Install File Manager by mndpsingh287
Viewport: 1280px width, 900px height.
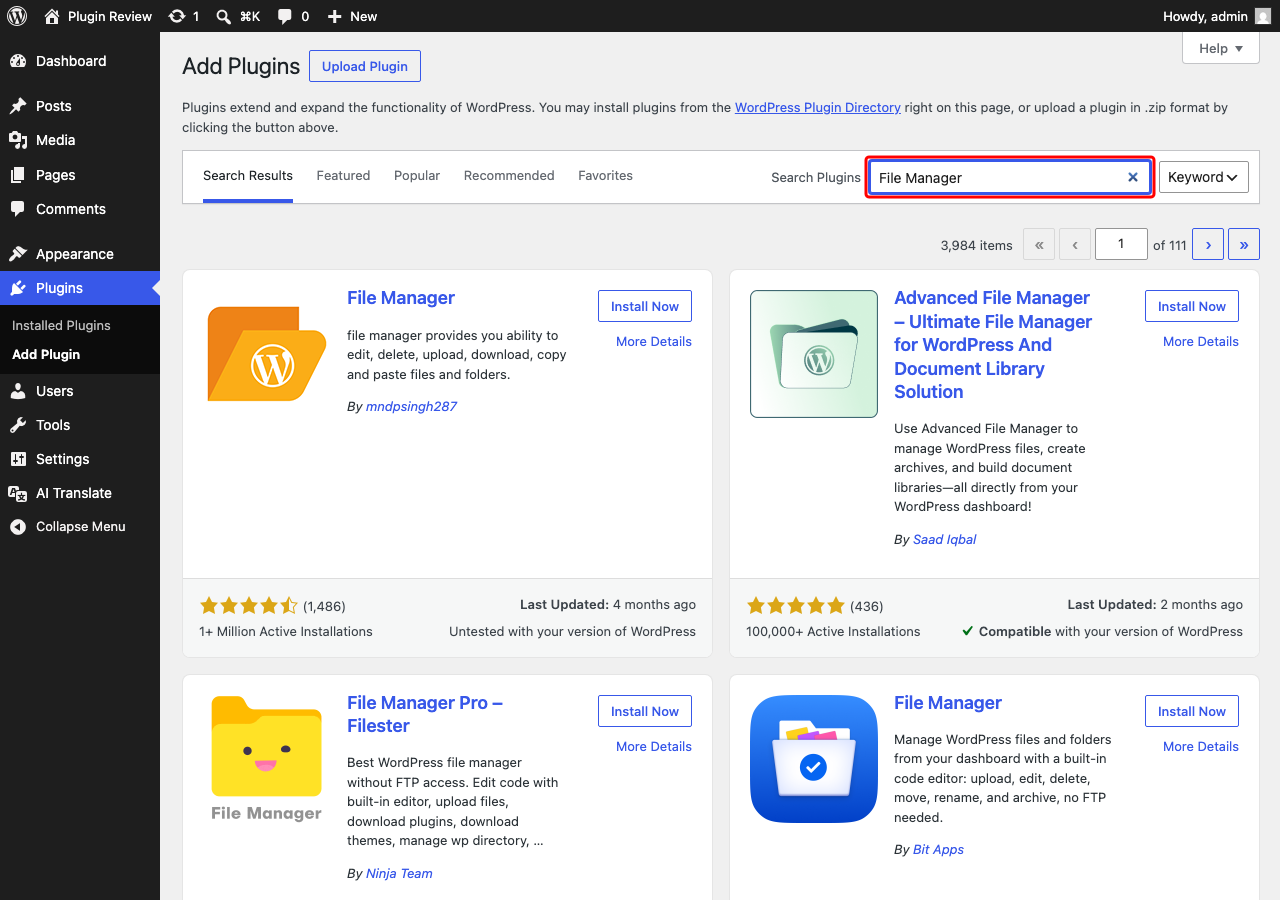(645, 306)
